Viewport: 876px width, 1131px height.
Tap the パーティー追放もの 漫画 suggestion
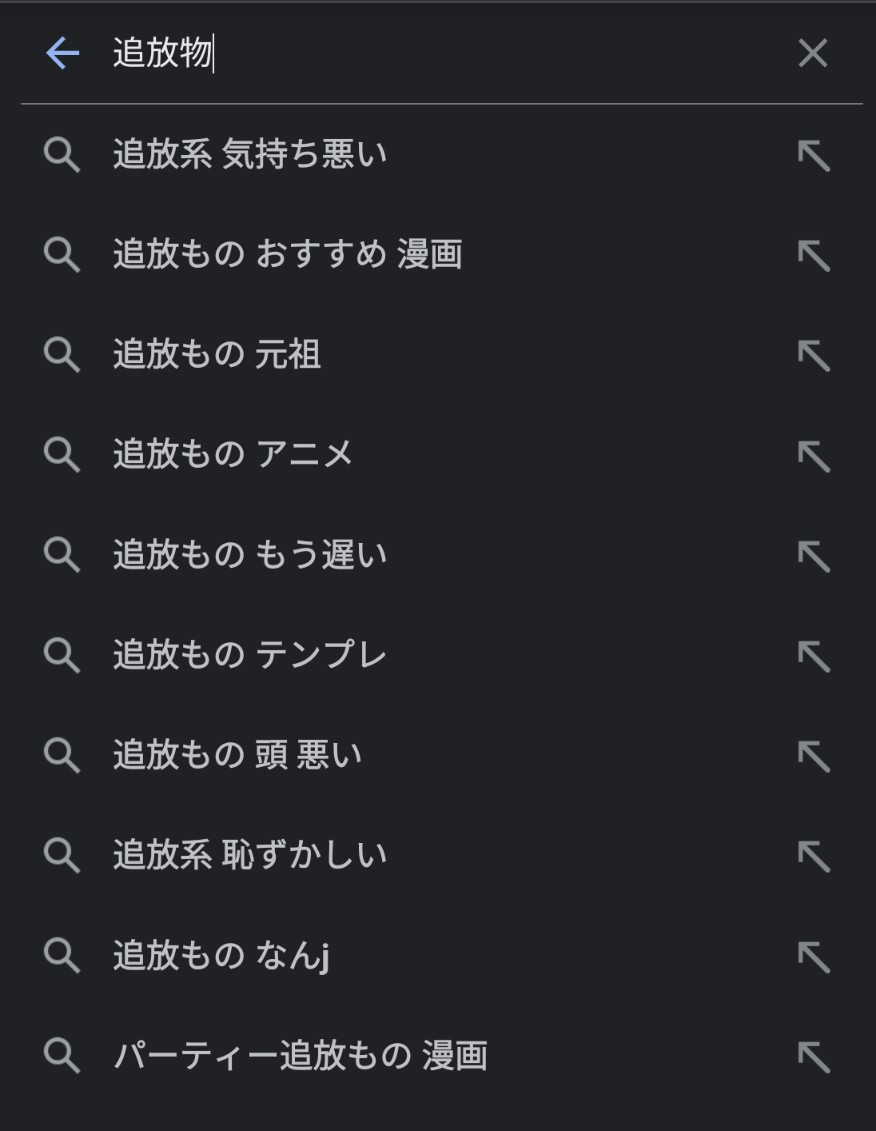click(300, 1056)
